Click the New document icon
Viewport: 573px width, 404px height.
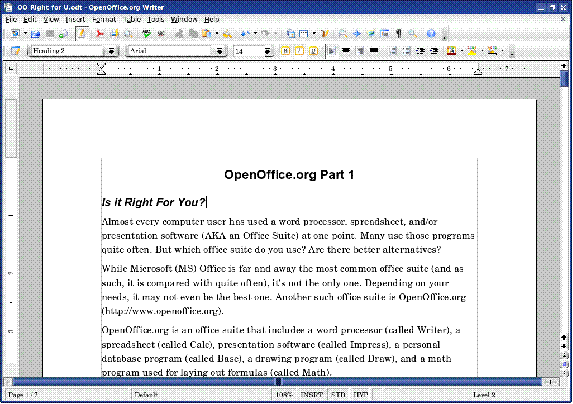tap(15, 34)
